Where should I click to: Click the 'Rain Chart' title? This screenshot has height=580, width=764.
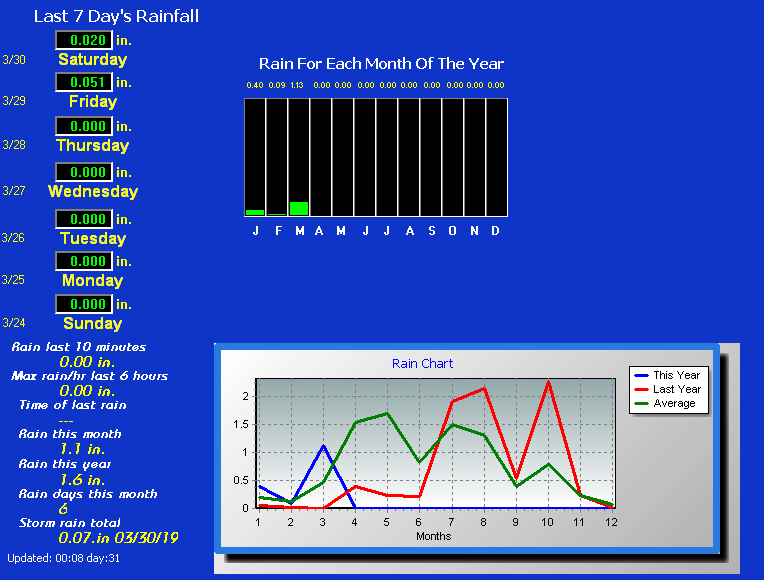point(422,364)
